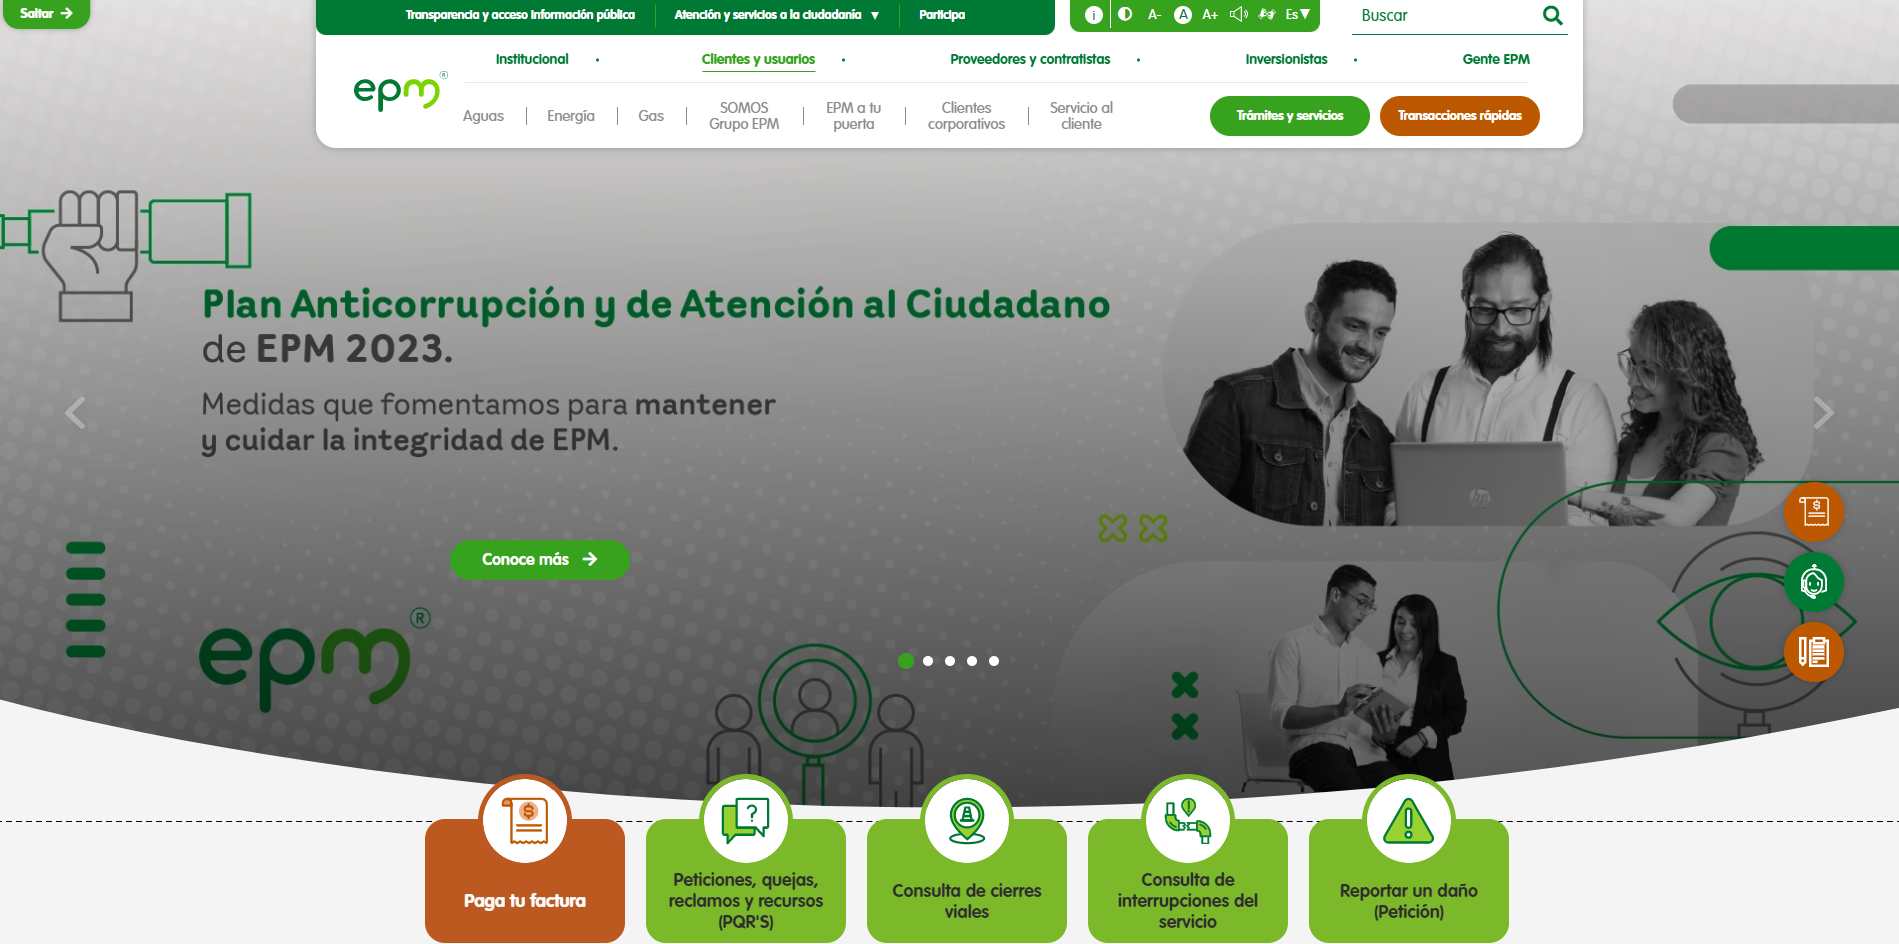
Task: Focus the Buscar search field
Action: click(1446, 16)
